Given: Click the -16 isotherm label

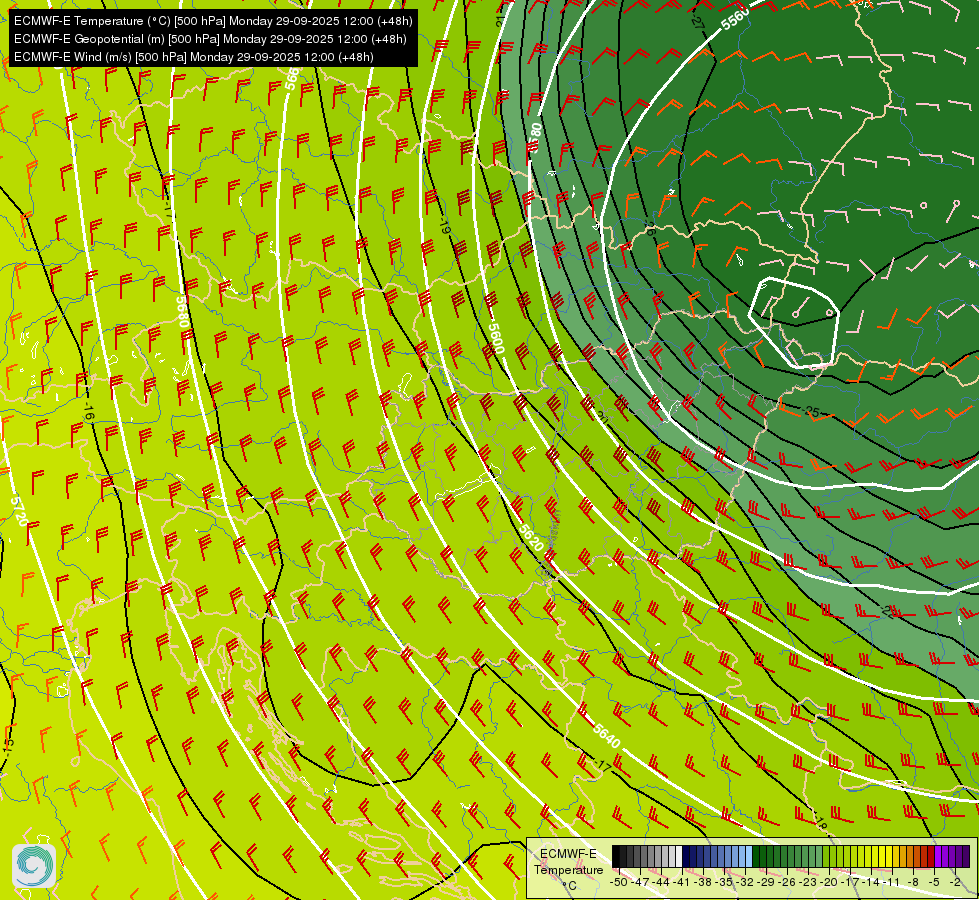Looking at the screenshot, I should pos(88,412).
